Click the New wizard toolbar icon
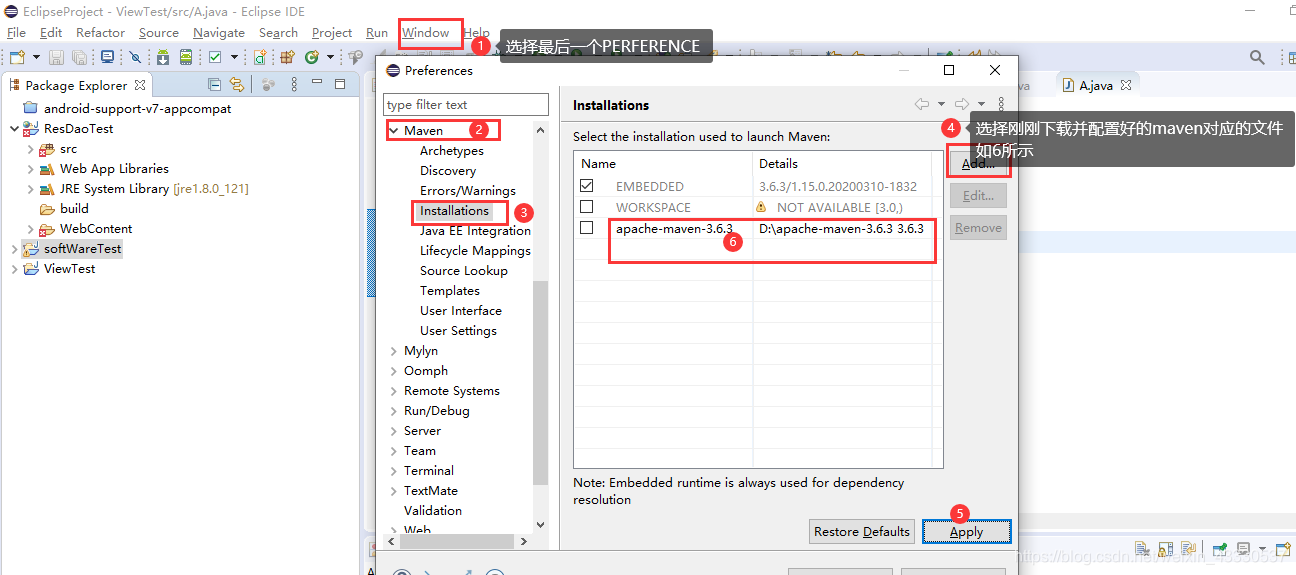 tap(17, 58)
